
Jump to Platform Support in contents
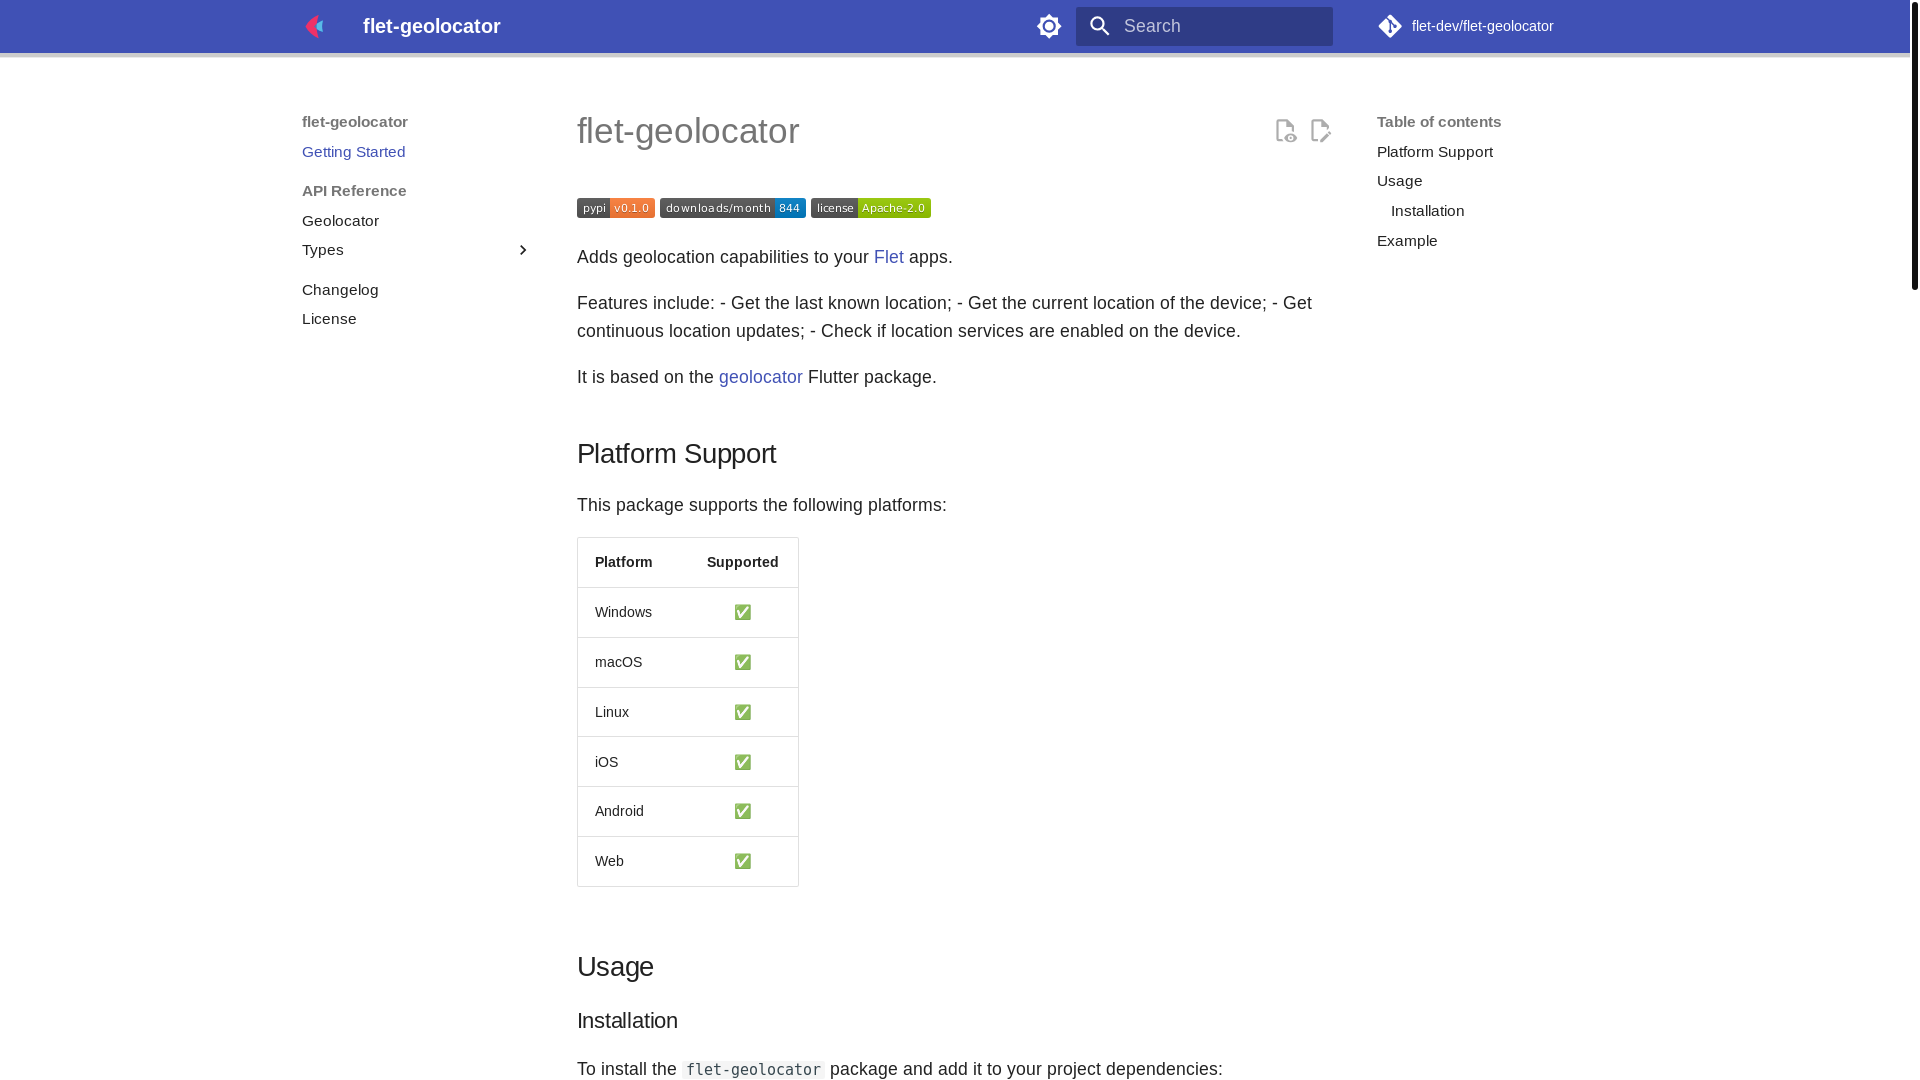1435,152
